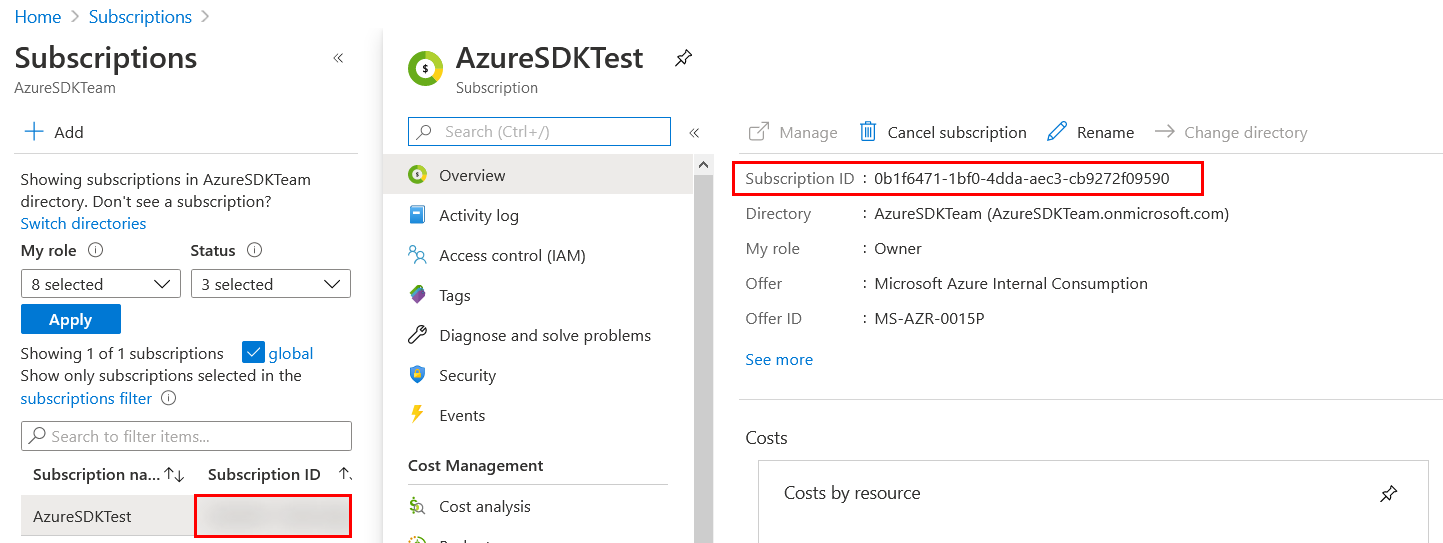Open the Status dropdown

click(271, 284)
